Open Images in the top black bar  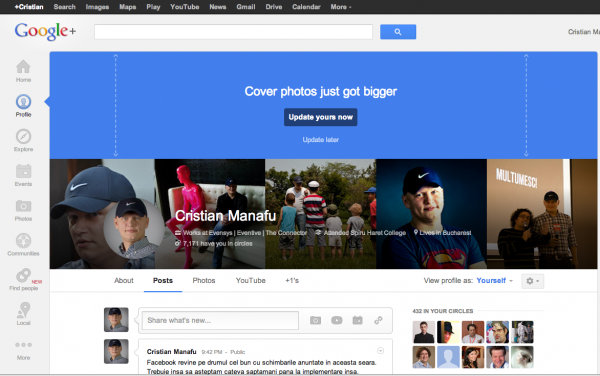(x=97, y=7)
